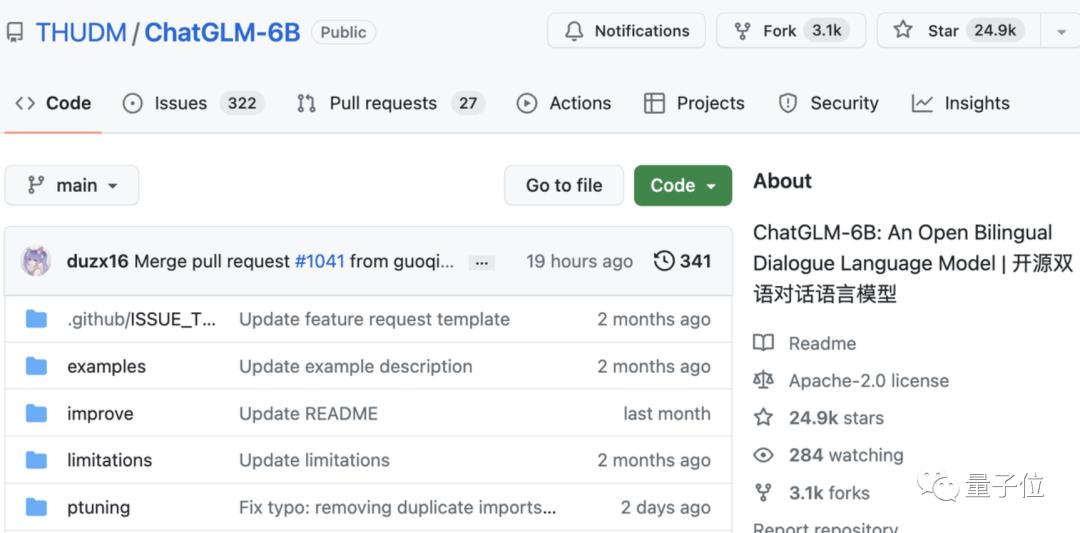Click the scales Apache-2.0 license icon
Image resolution: width=1080 pixels, height=533 pixels.
tap(763, 380)
